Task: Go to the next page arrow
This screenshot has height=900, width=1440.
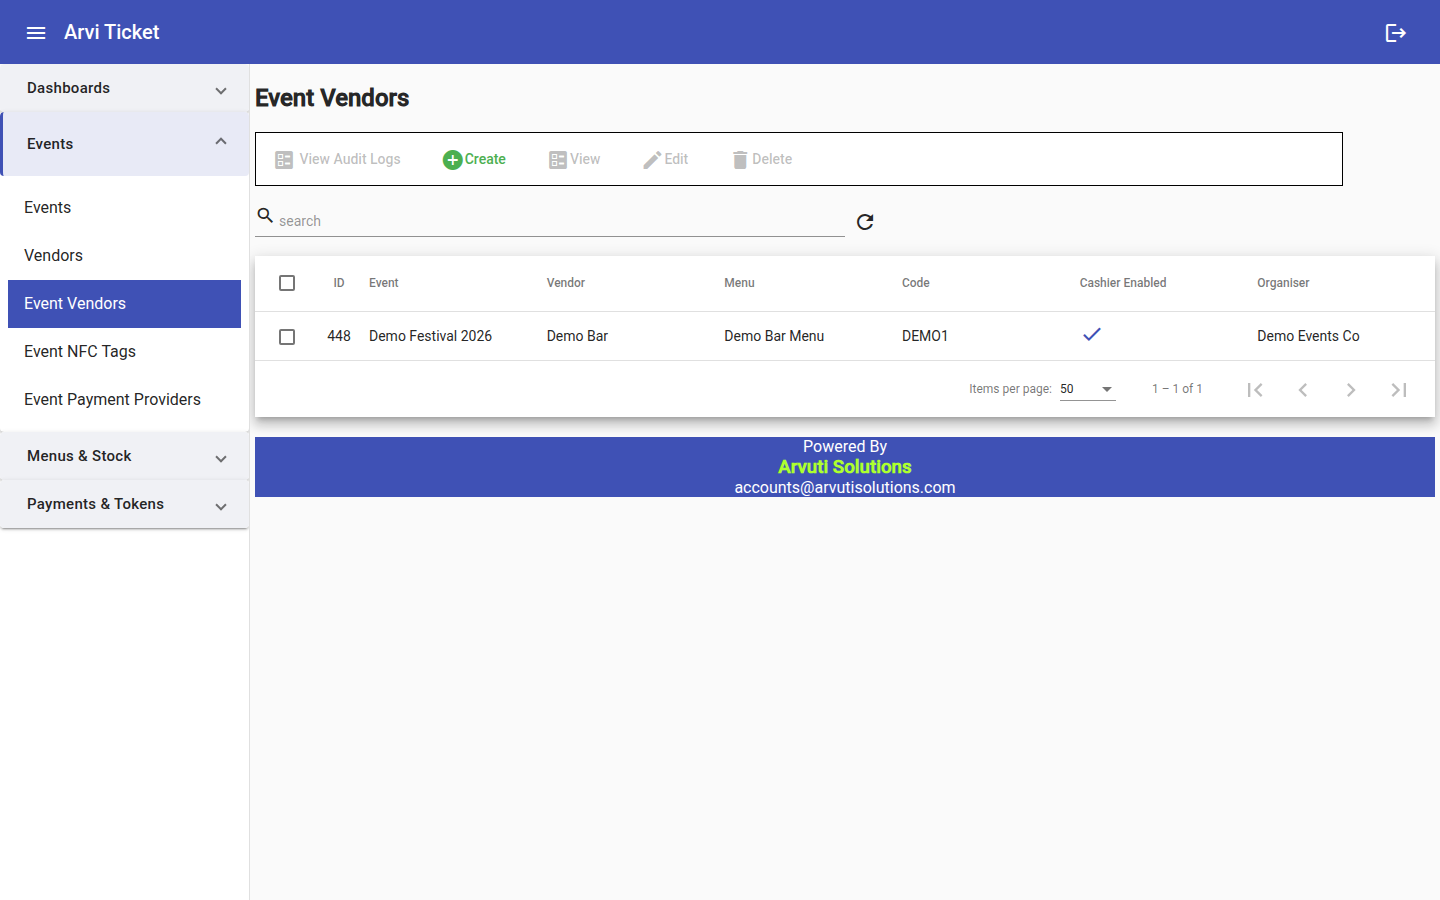Action: pos(1351,390)
